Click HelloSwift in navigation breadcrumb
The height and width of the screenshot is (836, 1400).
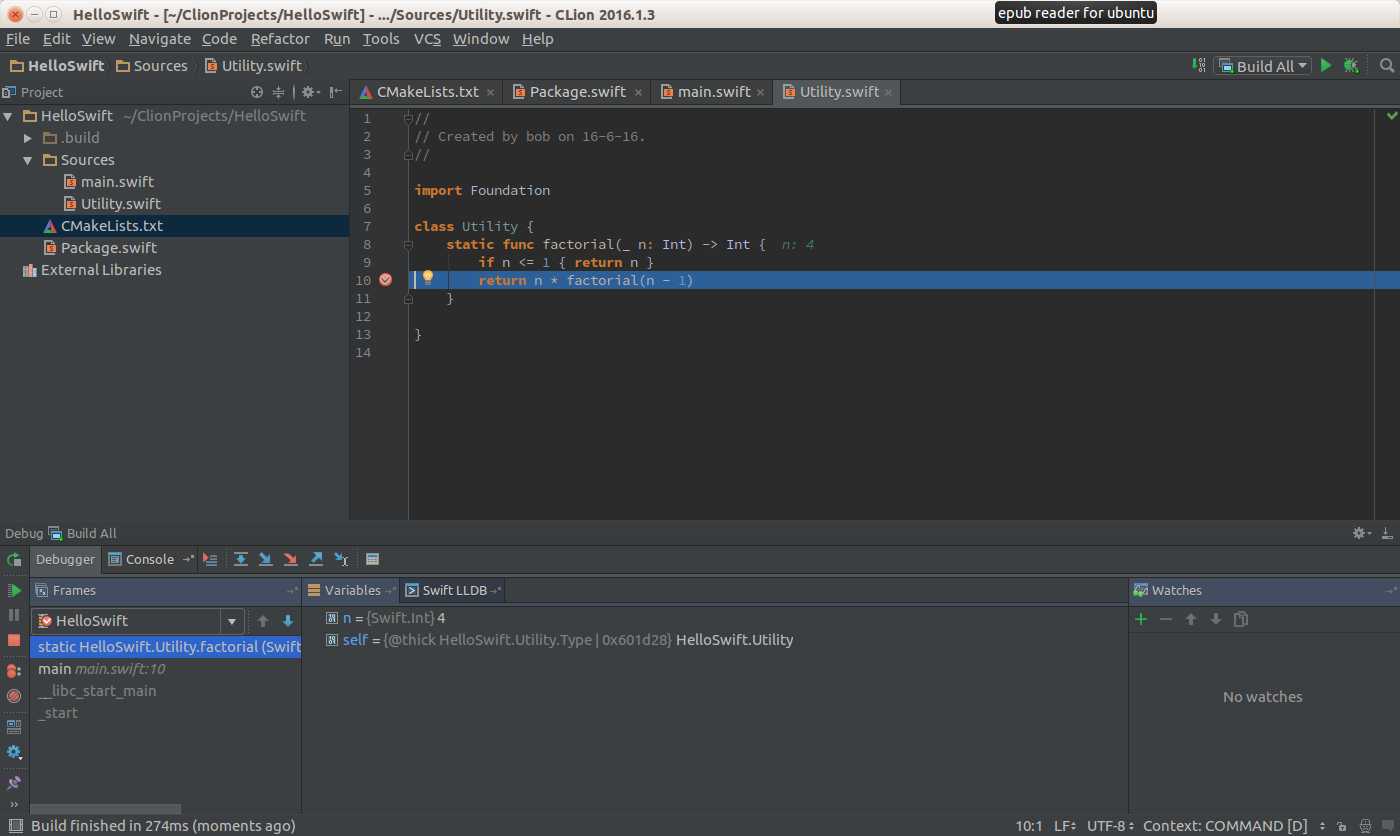pyautogui.click(x=57, y=66)
